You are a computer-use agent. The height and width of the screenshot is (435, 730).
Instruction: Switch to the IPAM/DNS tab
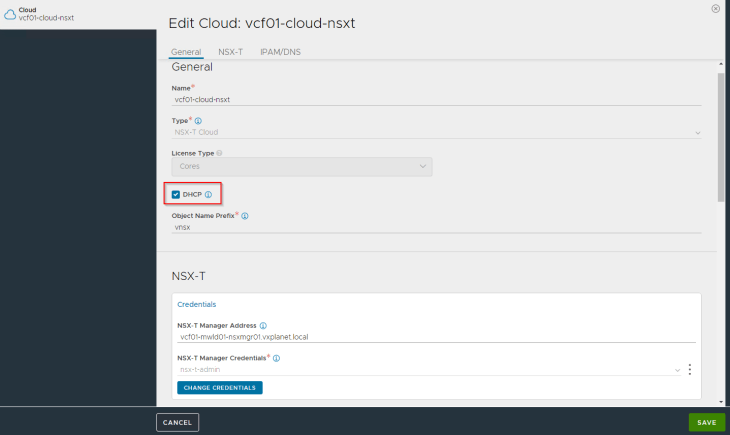pos(280,52)
